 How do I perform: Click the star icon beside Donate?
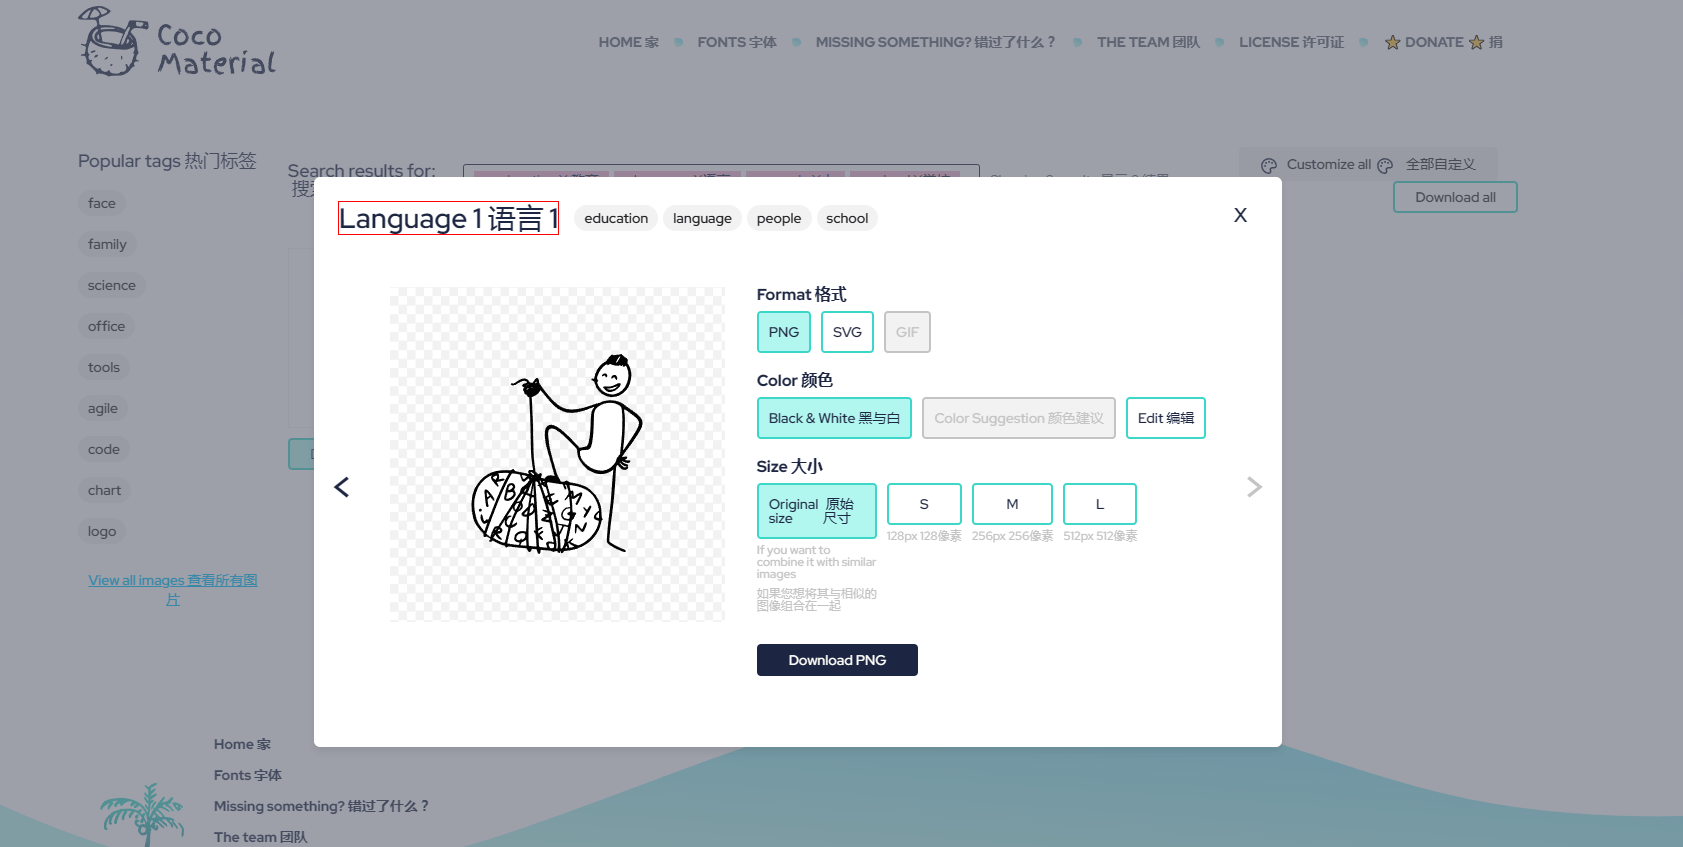(x=1392, y=43)
